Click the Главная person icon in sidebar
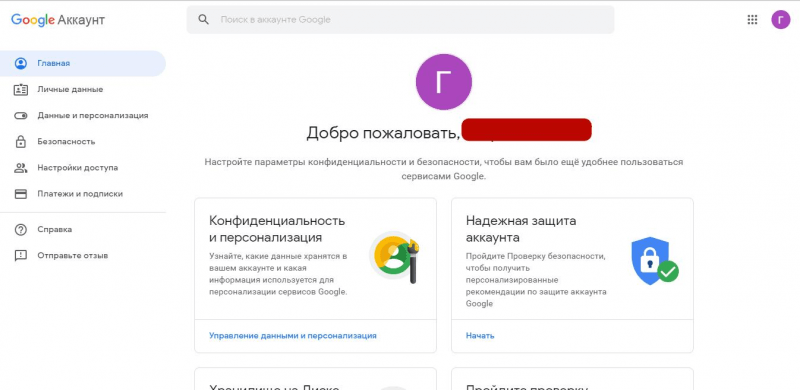The image size is (800, 390). (x=20, y=63)
